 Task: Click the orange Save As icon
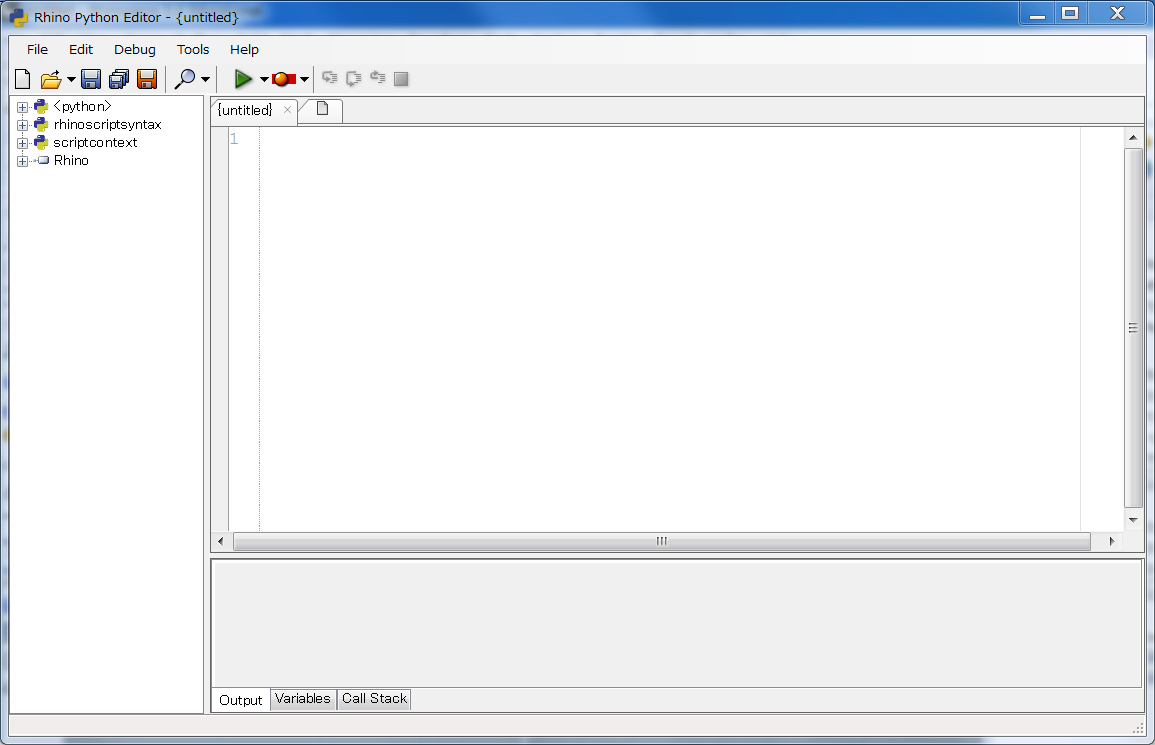click(x=146, y=78)
